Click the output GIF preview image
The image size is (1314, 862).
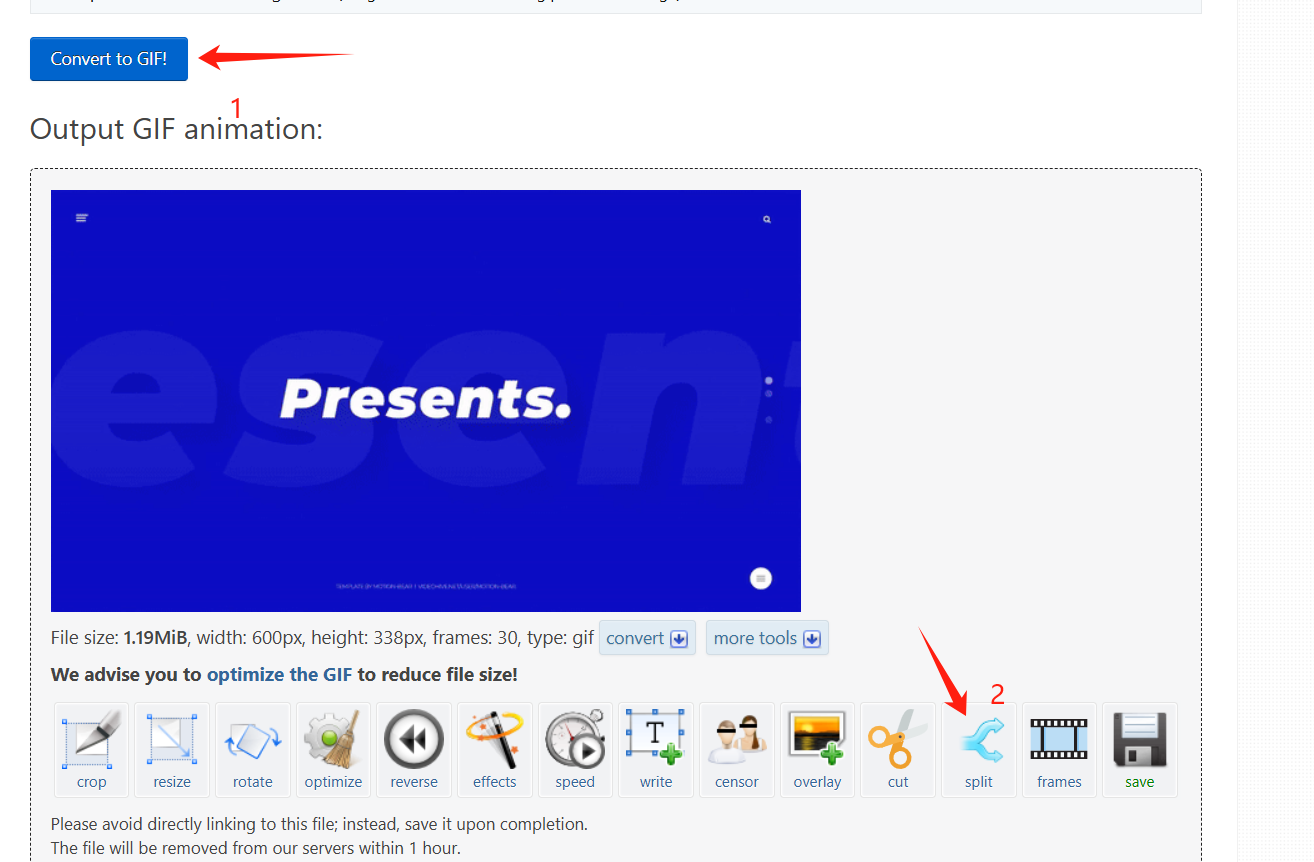pos(425,400)
